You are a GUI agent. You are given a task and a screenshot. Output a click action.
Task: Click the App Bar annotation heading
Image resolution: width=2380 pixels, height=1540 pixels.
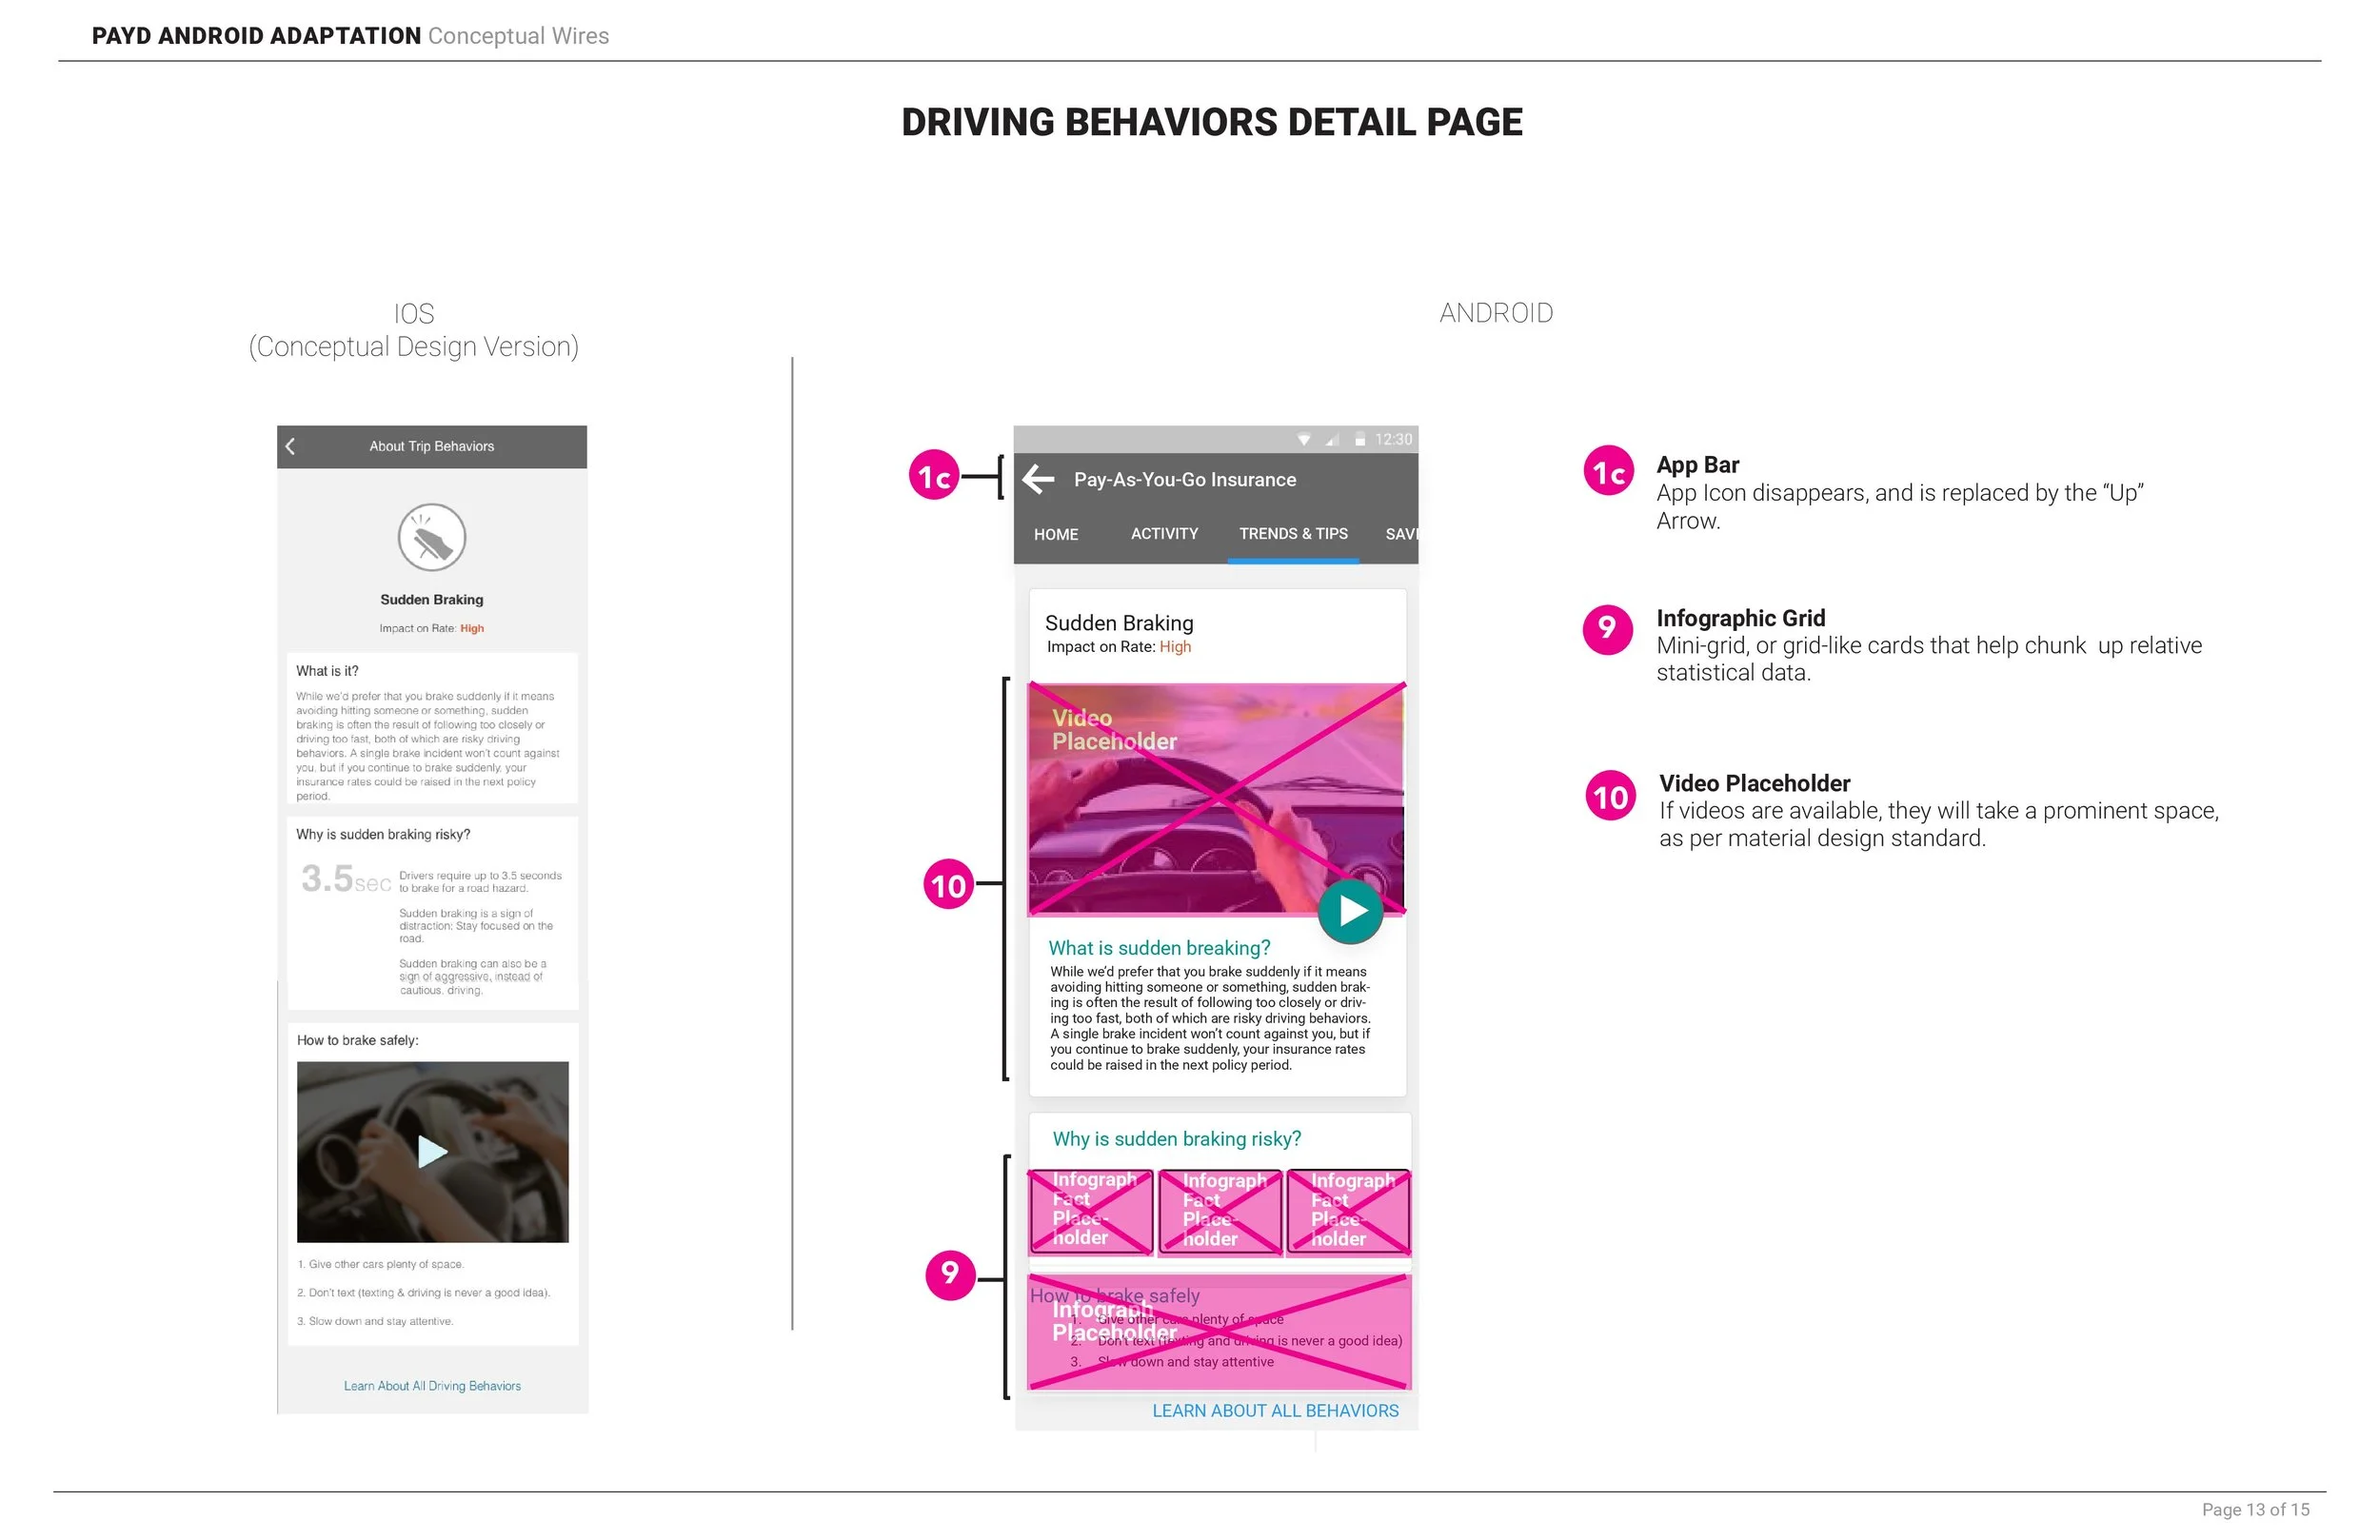pyautogui.click(x=1697, y=465)
